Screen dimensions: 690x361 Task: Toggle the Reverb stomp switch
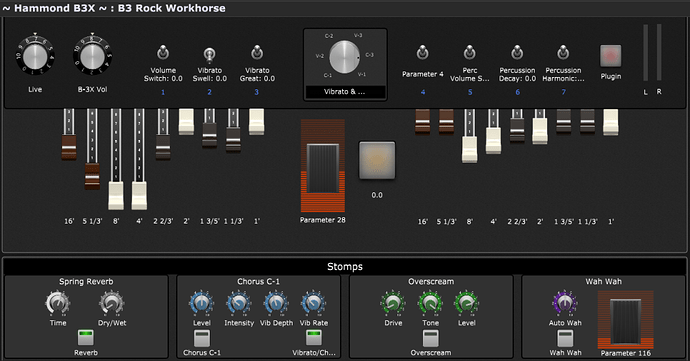(86, 338)
